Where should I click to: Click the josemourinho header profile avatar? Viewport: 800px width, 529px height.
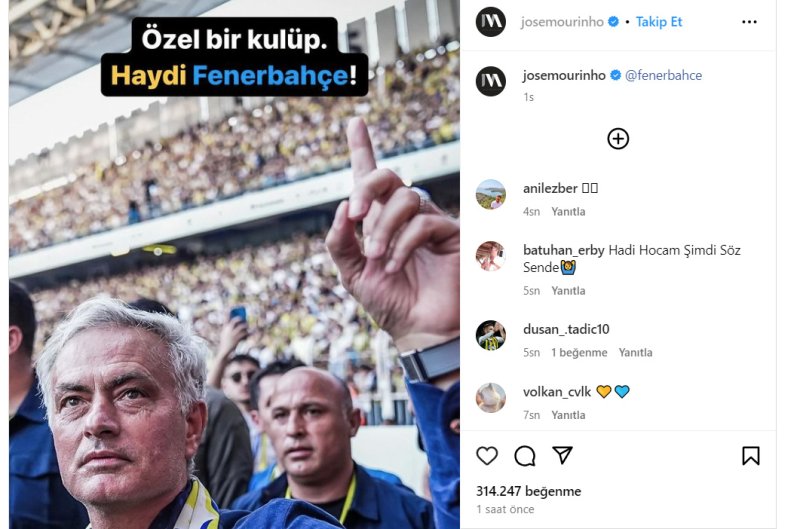pyautogui.click(x=491, y=21)
